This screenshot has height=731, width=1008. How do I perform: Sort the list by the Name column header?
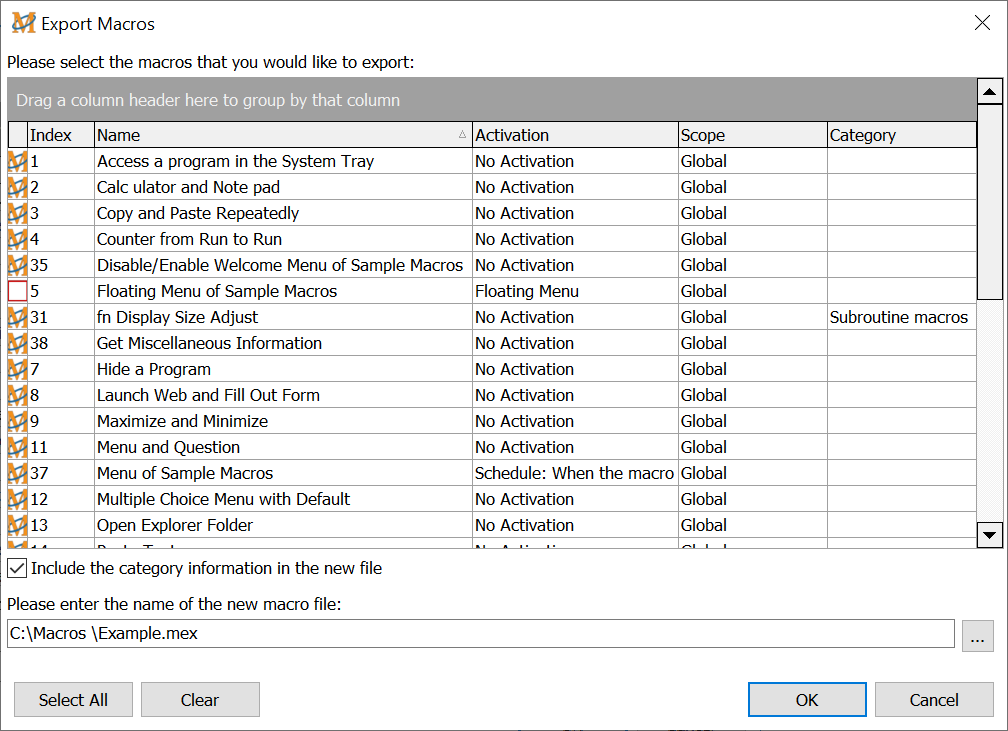282,135
